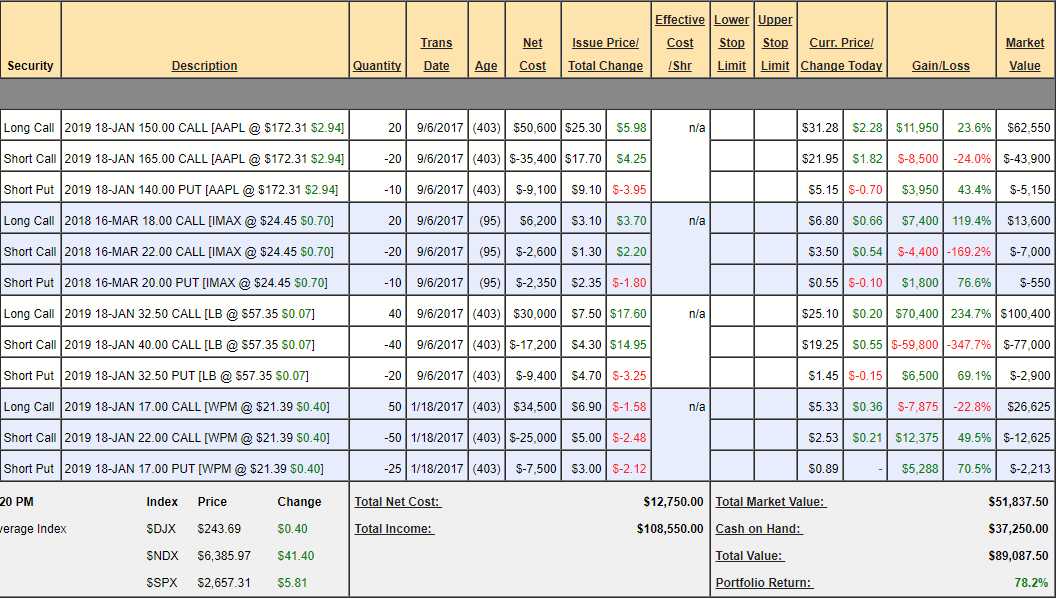1057x599 pixels.
Task: Click Lower Stop Limit cell for AAPL Long Call
Action: 732,128
